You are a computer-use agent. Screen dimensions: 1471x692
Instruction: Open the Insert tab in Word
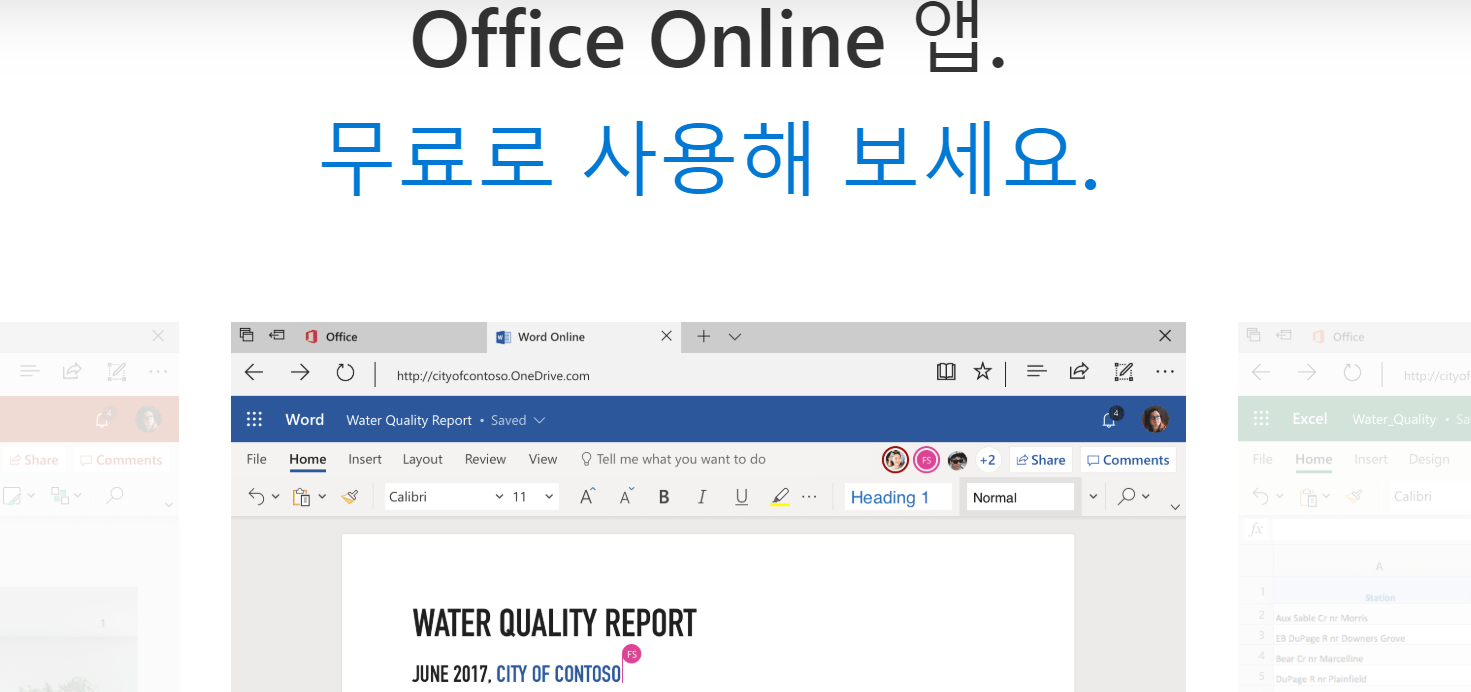pos(365,459)
